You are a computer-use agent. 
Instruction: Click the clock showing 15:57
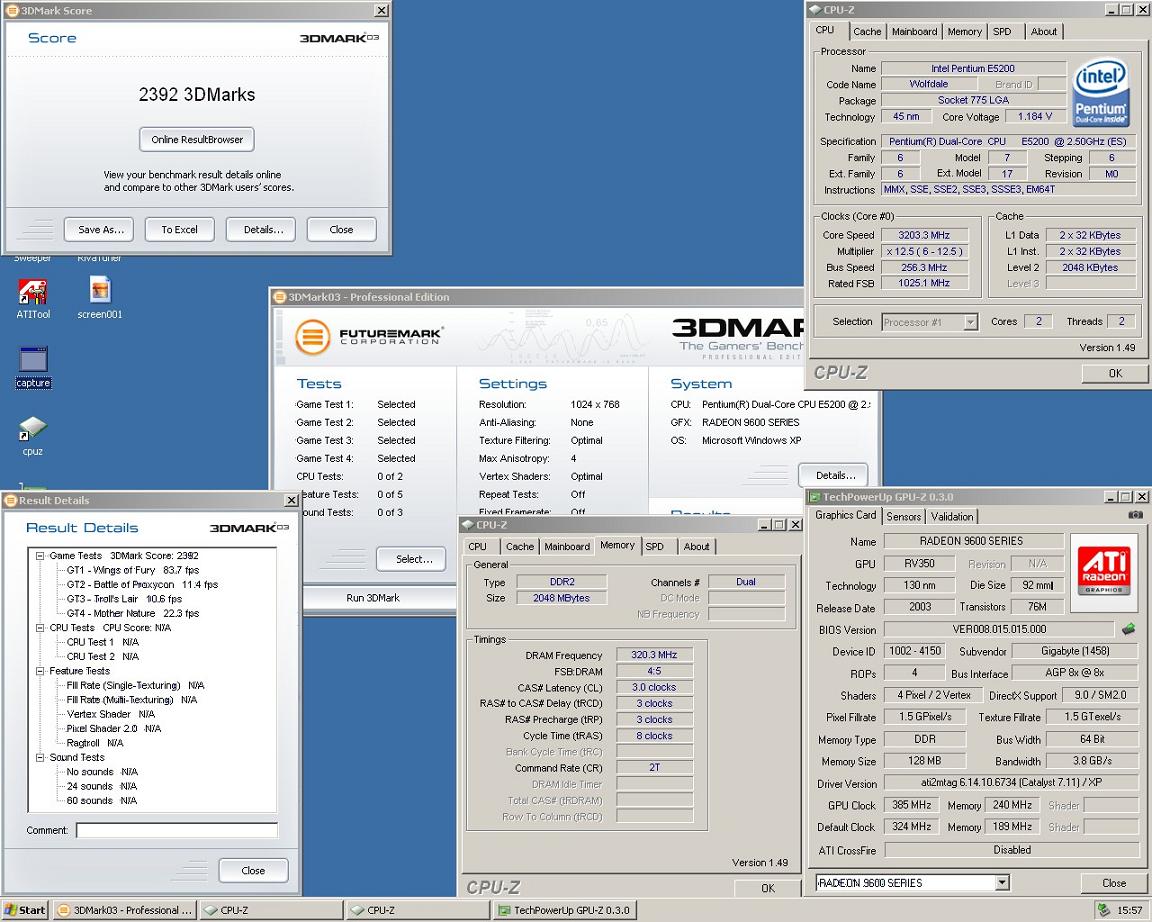1129,910
